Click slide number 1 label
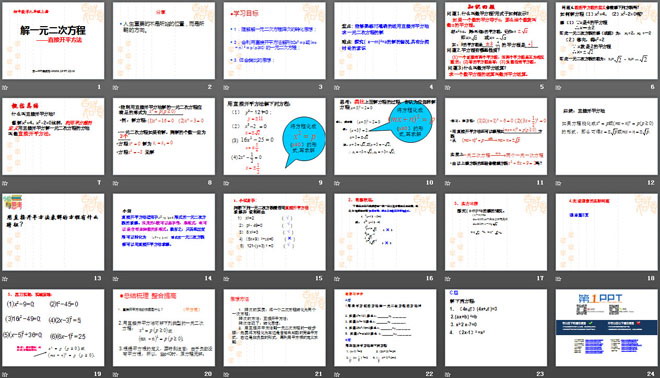The width and height of the screenshot is (660, 378). 99,87
